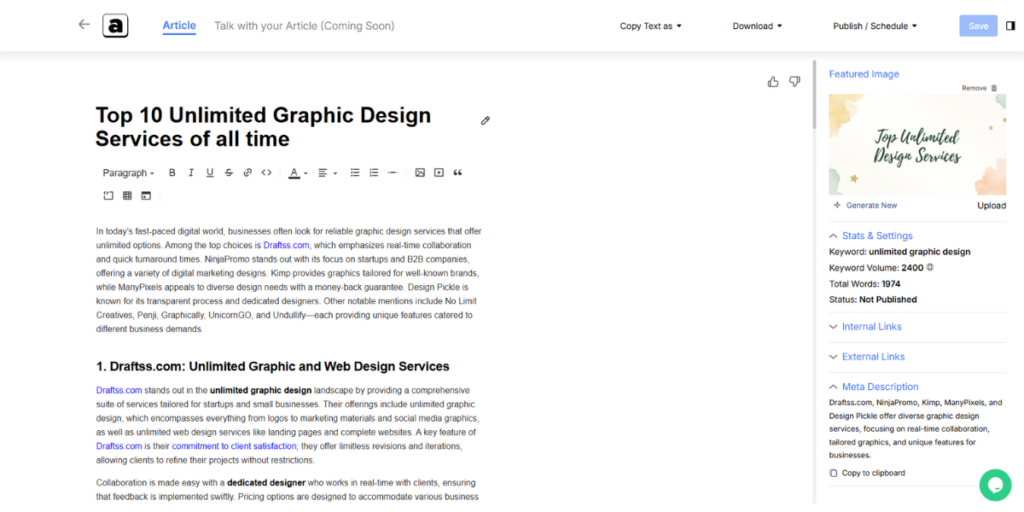1024x512 pixels.
Task: Remove the featured image via trash icon
Action: coord(994,88)
